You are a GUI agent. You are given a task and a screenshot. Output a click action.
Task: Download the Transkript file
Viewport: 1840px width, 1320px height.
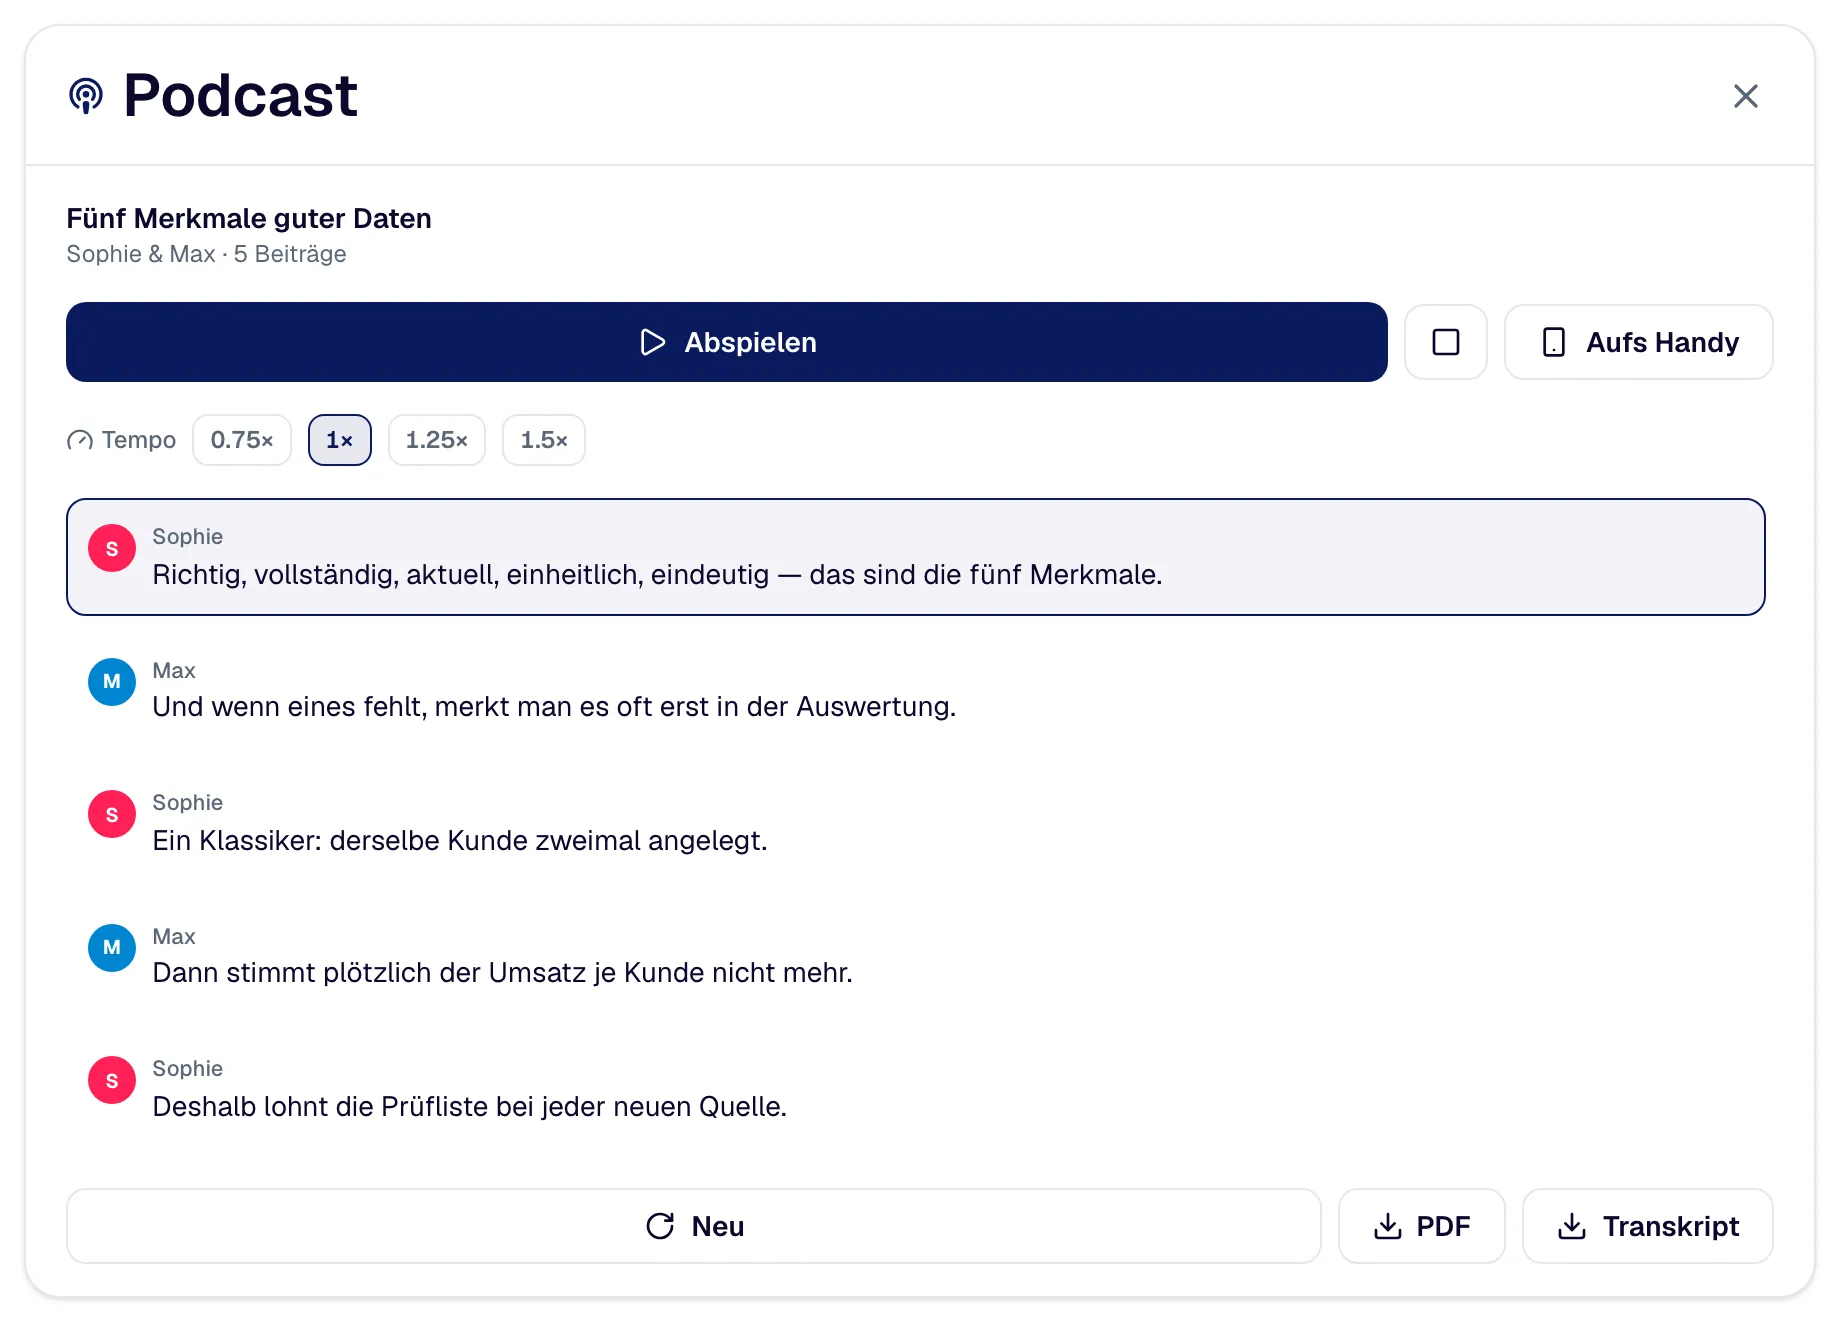(1648, 1226)
